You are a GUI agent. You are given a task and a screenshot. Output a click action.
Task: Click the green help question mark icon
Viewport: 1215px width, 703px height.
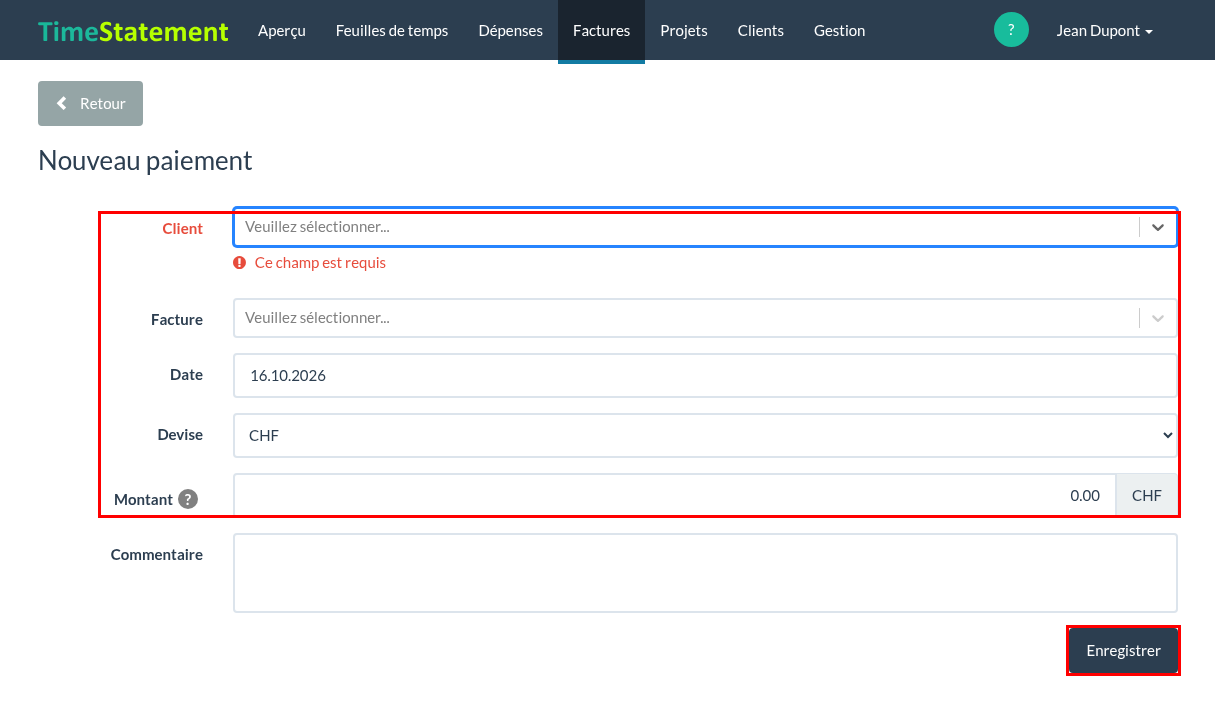(1011, 30)
